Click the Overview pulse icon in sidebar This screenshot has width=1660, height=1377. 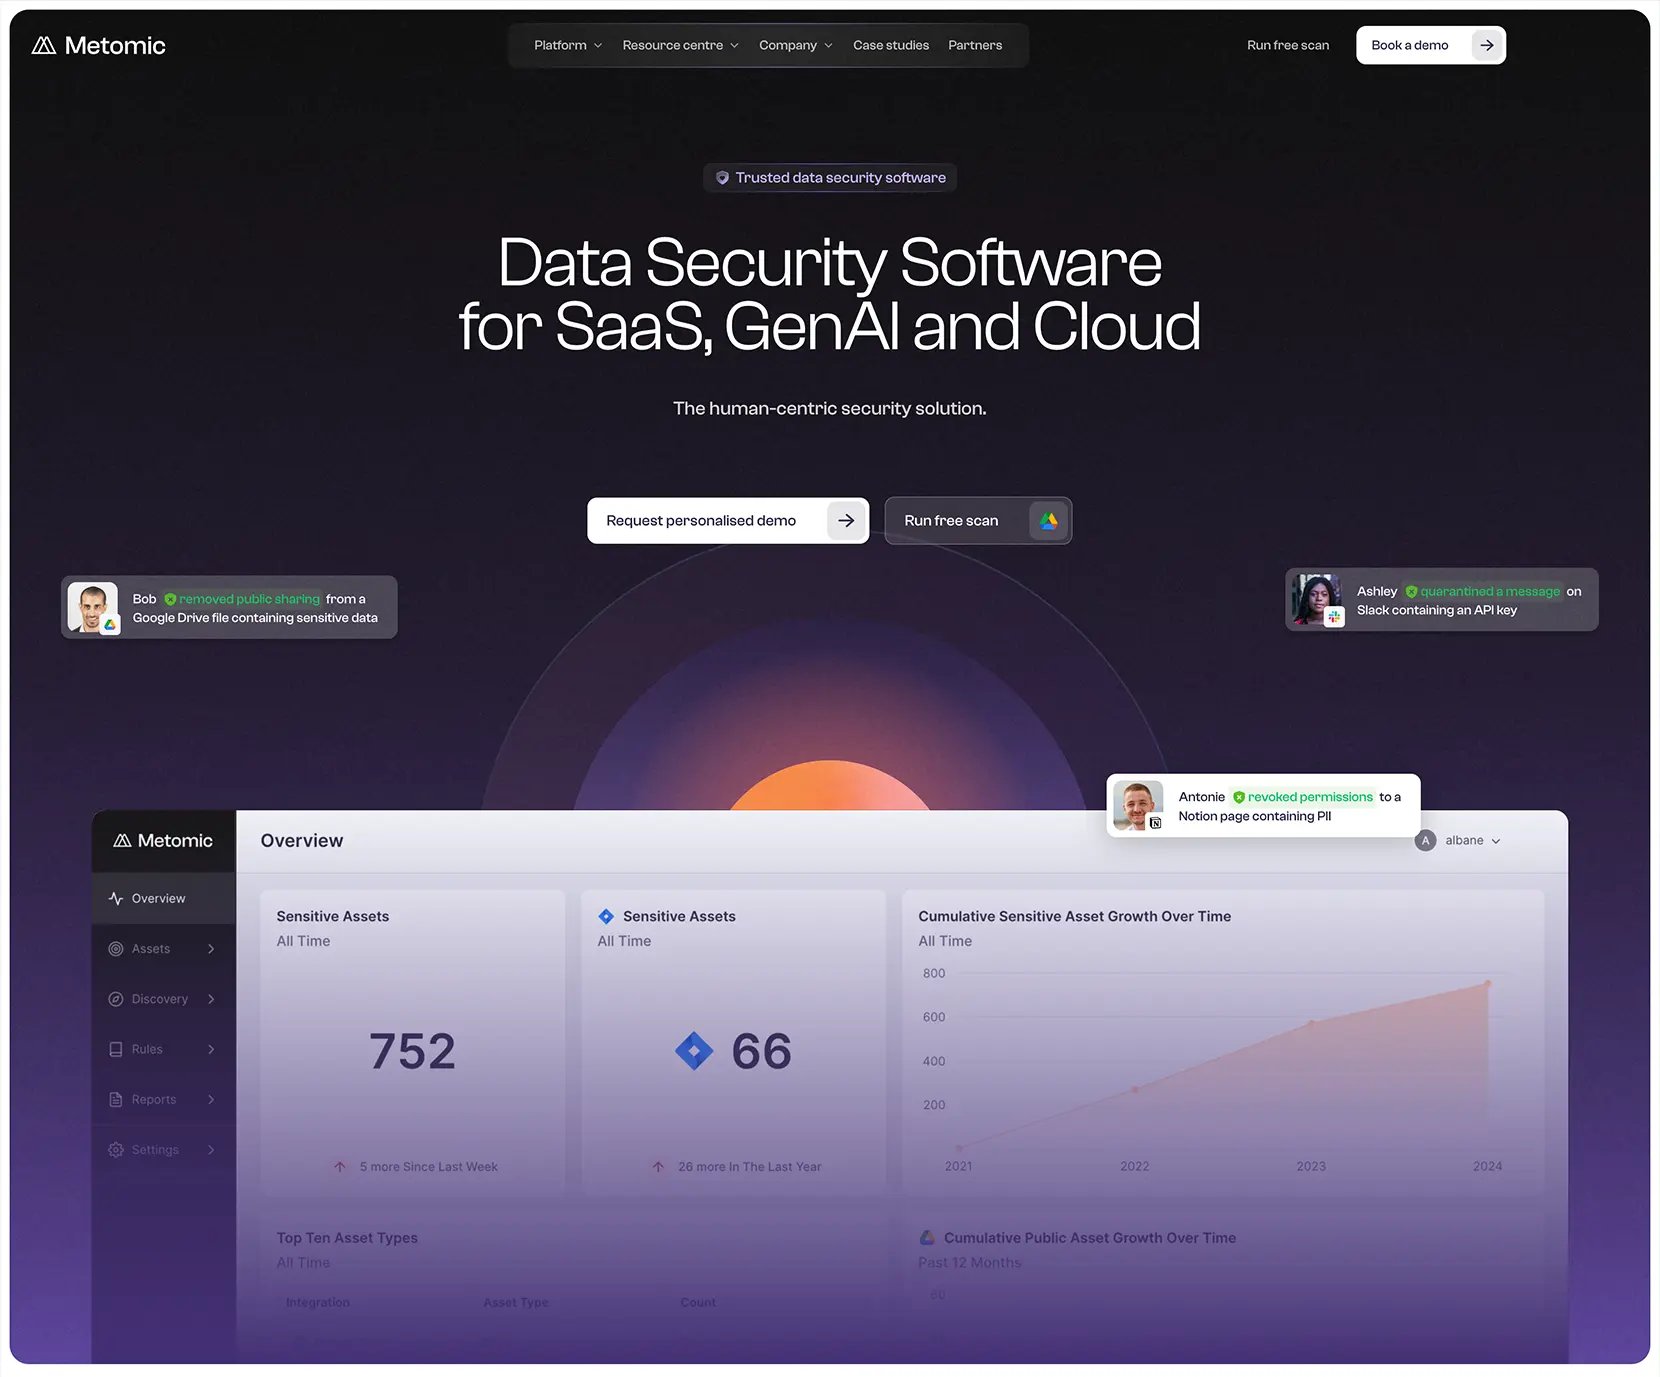pos(116,899)
